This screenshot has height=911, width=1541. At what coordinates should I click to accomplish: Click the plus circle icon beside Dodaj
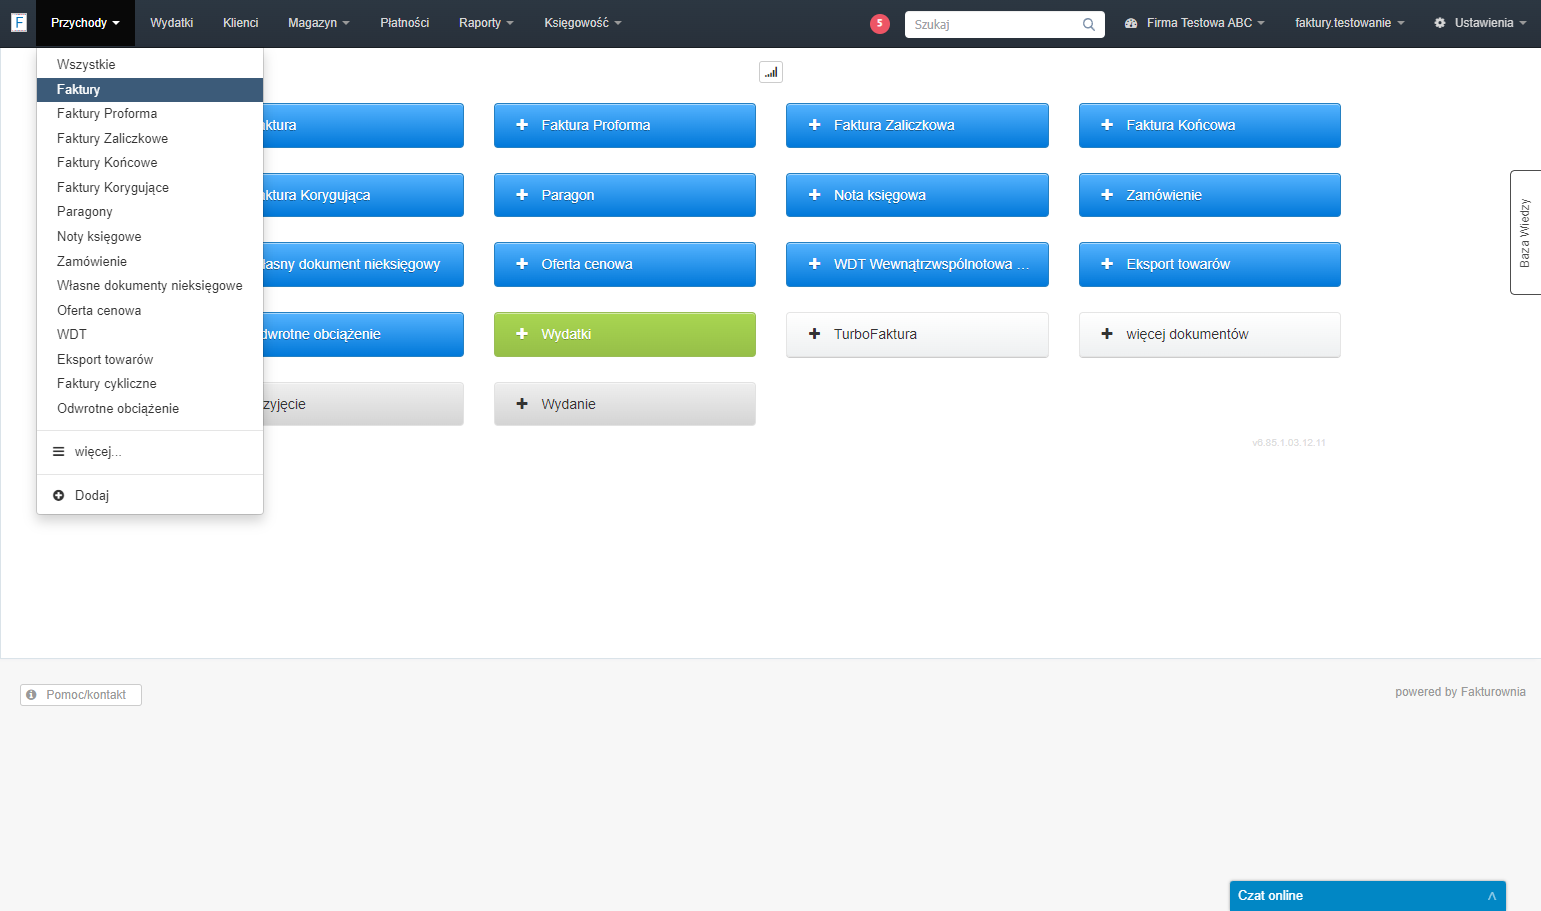click(x=58, y=496)
